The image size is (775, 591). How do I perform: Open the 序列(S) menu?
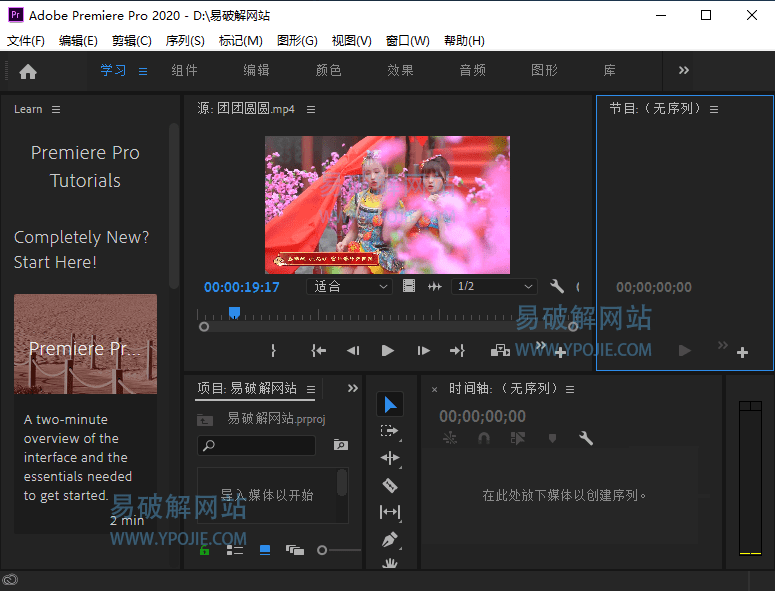[185, 41]
